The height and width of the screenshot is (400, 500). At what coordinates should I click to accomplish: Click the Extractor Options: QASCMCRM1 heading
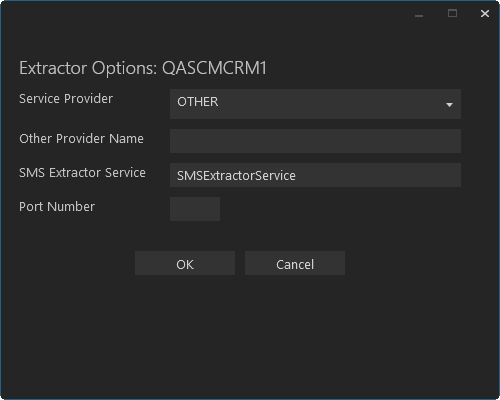[x=143, y=68]
